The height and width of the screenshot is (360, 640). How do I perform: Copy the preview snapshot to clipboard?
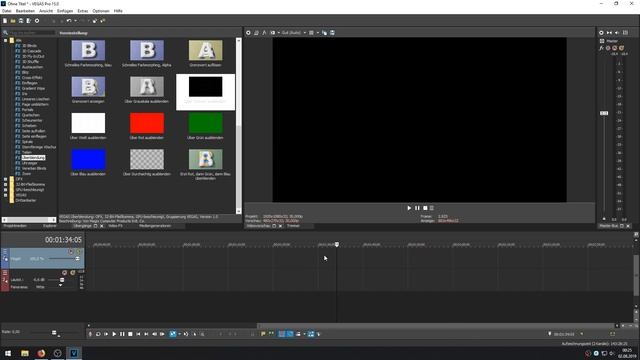[324, 33]
